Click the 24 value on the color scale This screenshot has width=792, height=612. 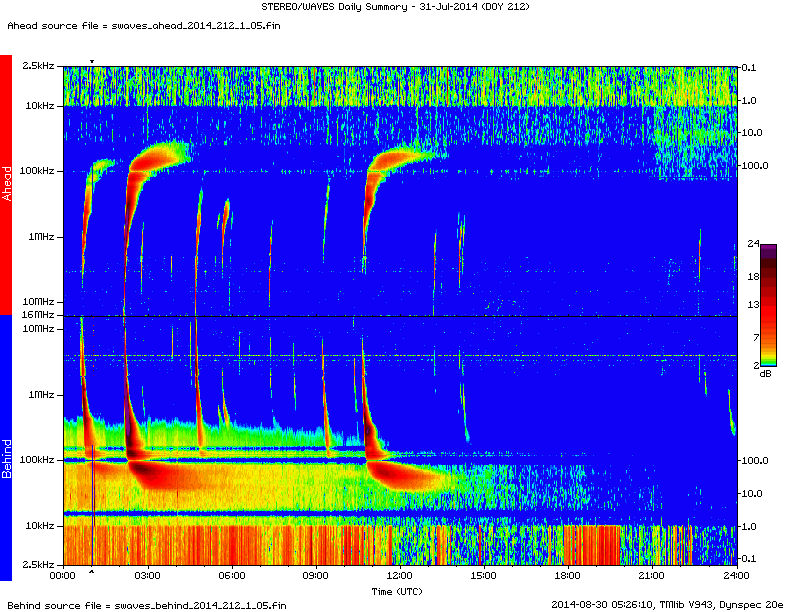click(753, 243)
